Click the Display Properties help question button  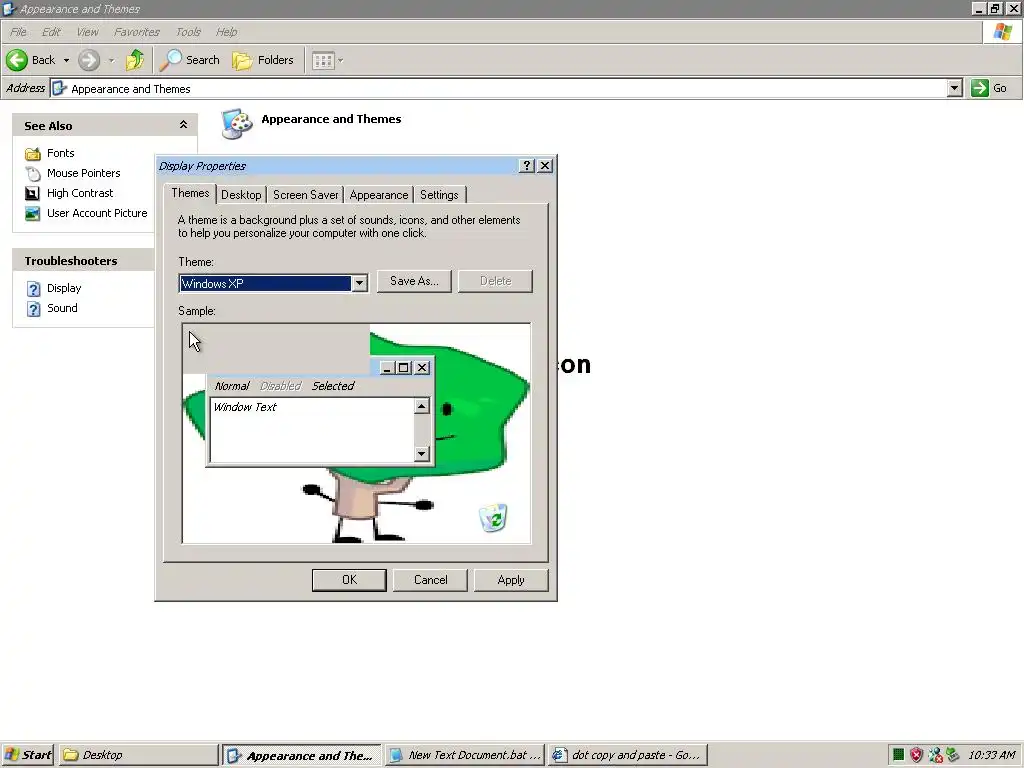click(526, 166)
